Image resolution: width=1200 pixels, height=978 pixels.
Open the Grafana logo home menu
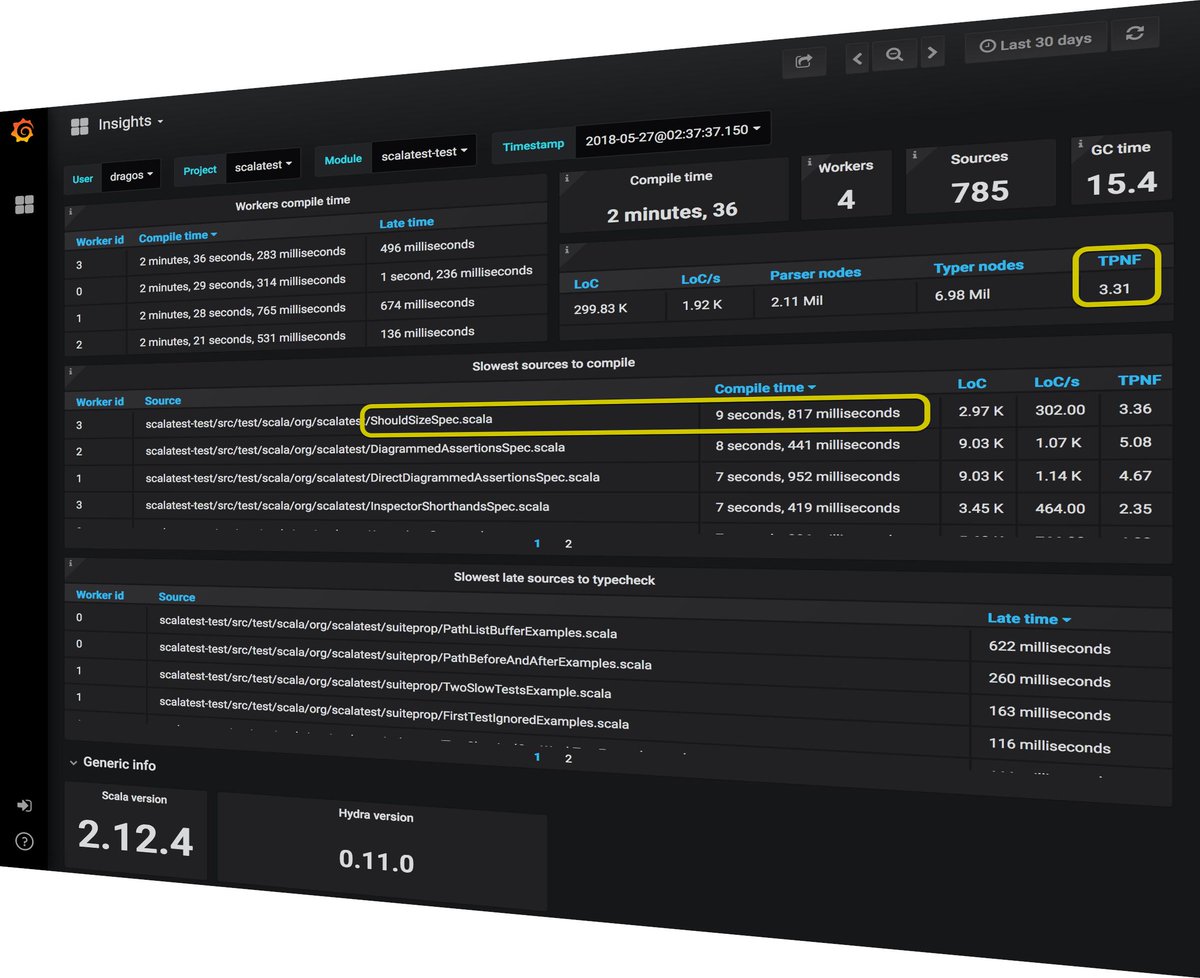point(22,131)
